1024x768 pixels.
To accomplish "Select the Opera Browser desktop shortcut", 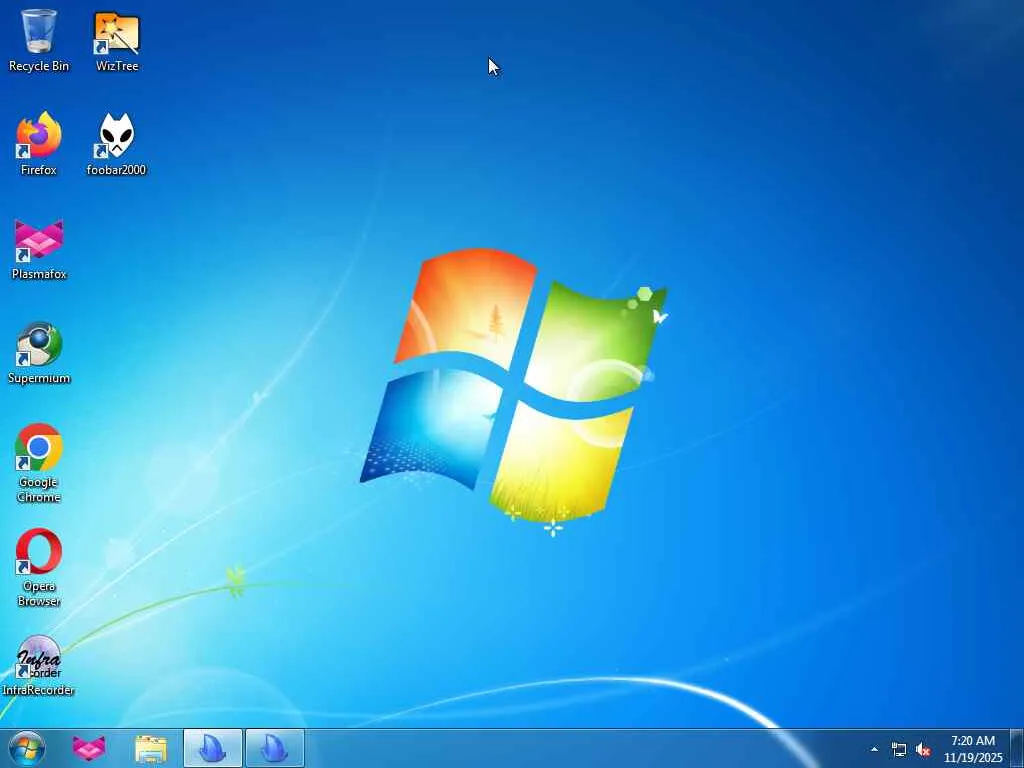I will tap(39, 568).
